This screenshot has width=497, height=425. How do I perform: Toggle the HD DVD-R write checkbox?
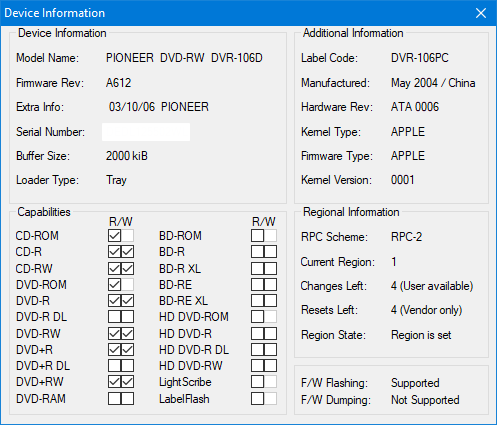tap(270, 333)
